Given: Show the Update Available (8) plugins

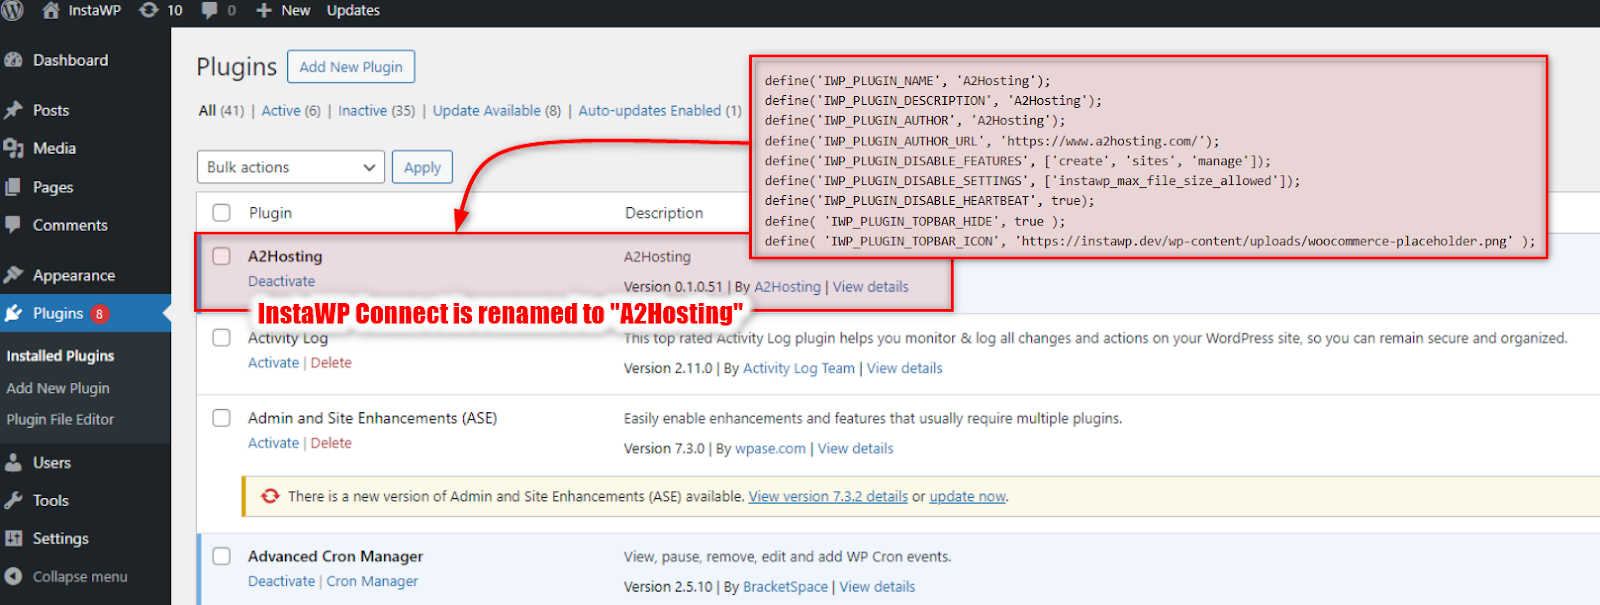Looking at the screenshot, I should [x=497, y=110].
